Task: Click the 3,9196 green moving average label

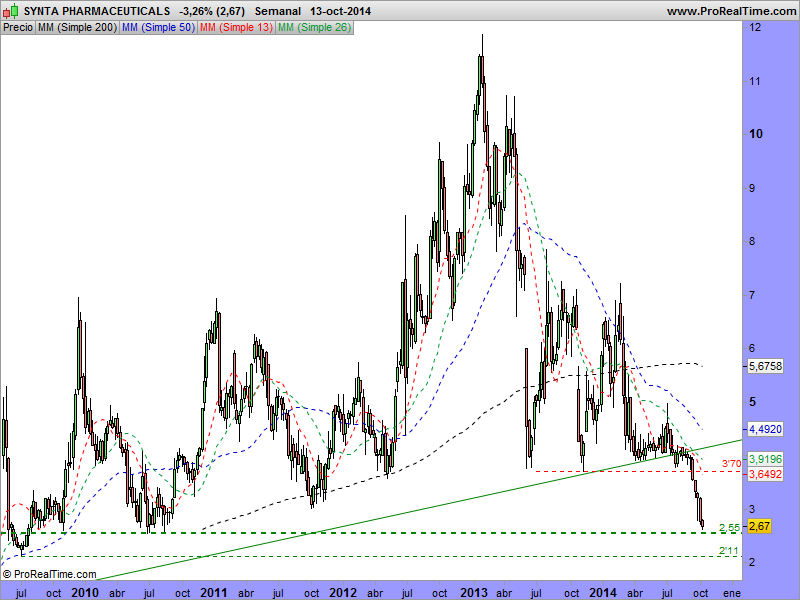Action: [765, 459]
